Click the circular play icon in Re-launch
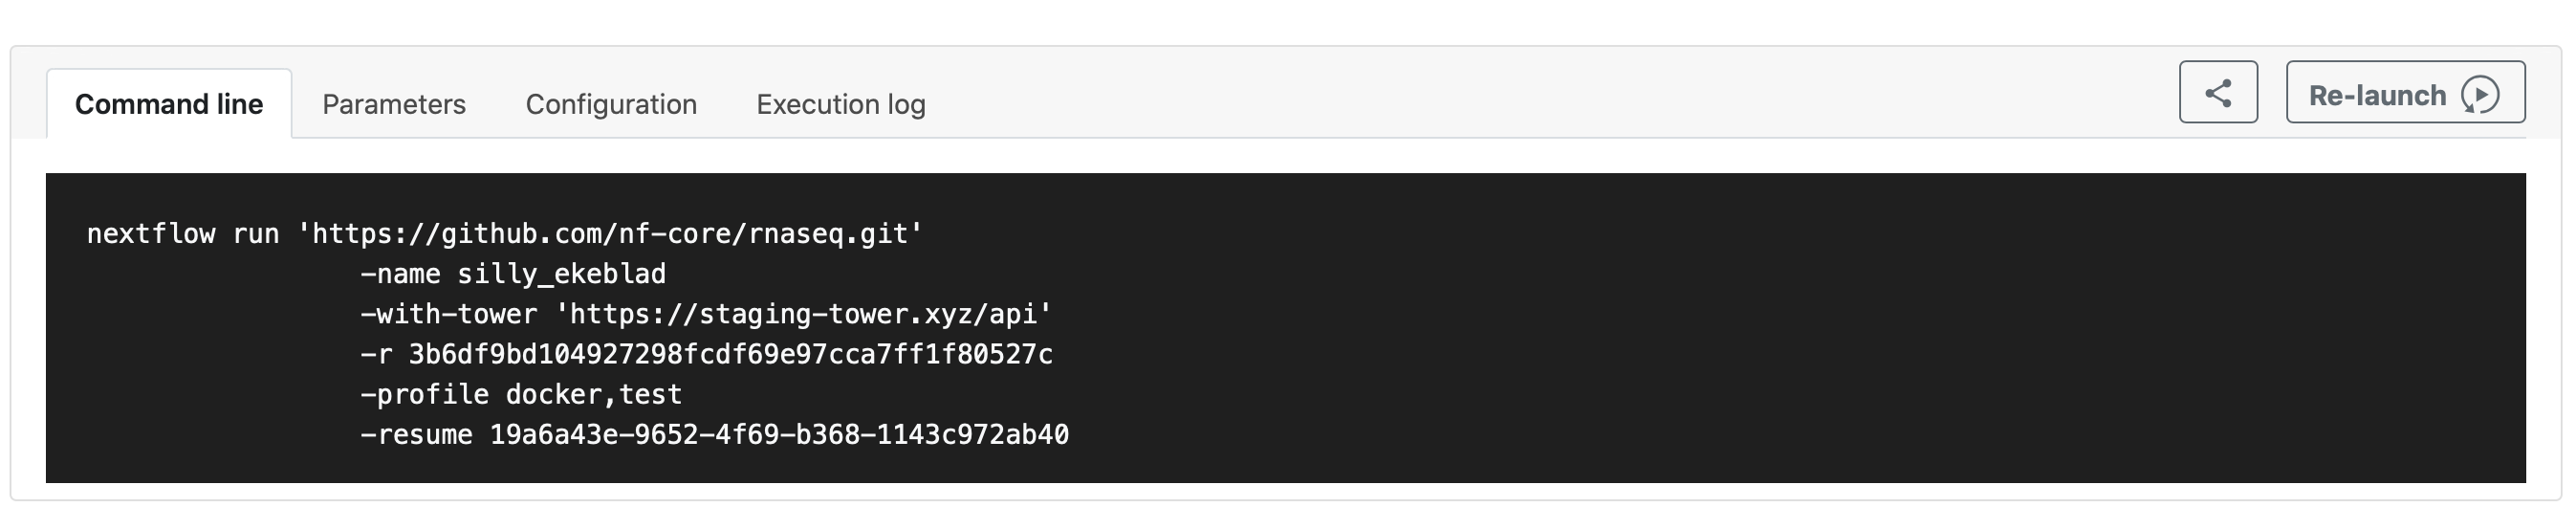The width and height of the screenshot is (2576, 507). pyautogui.click(x=2480, y=95)
